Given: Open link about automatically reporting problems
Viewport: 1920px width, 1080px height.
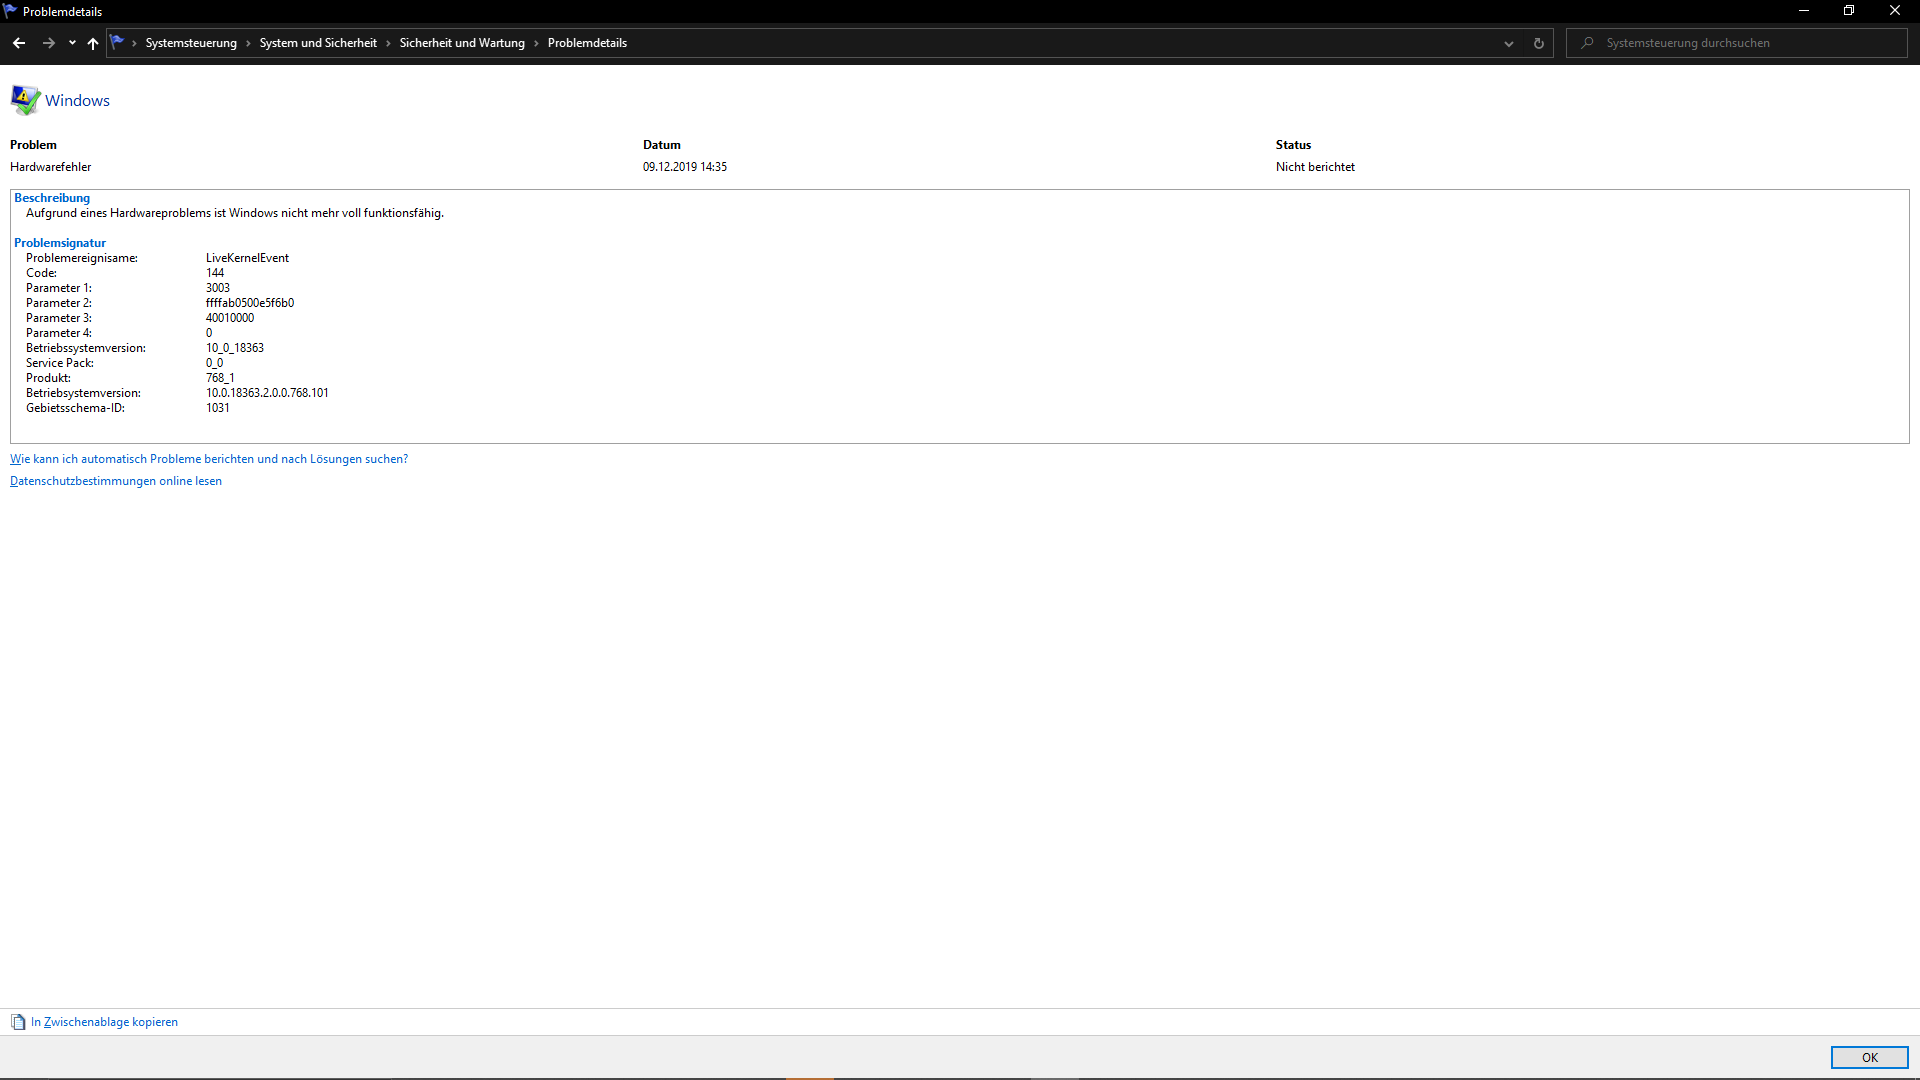Looking at the screenshot, I should [209, 459].
